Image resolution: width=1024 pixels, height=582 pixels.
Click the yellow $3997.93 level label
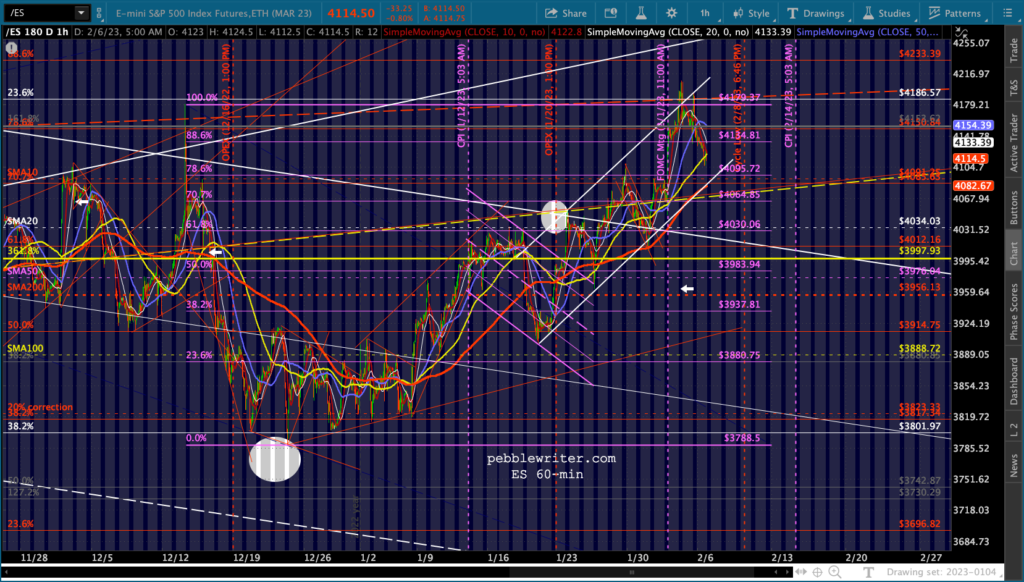920,251
